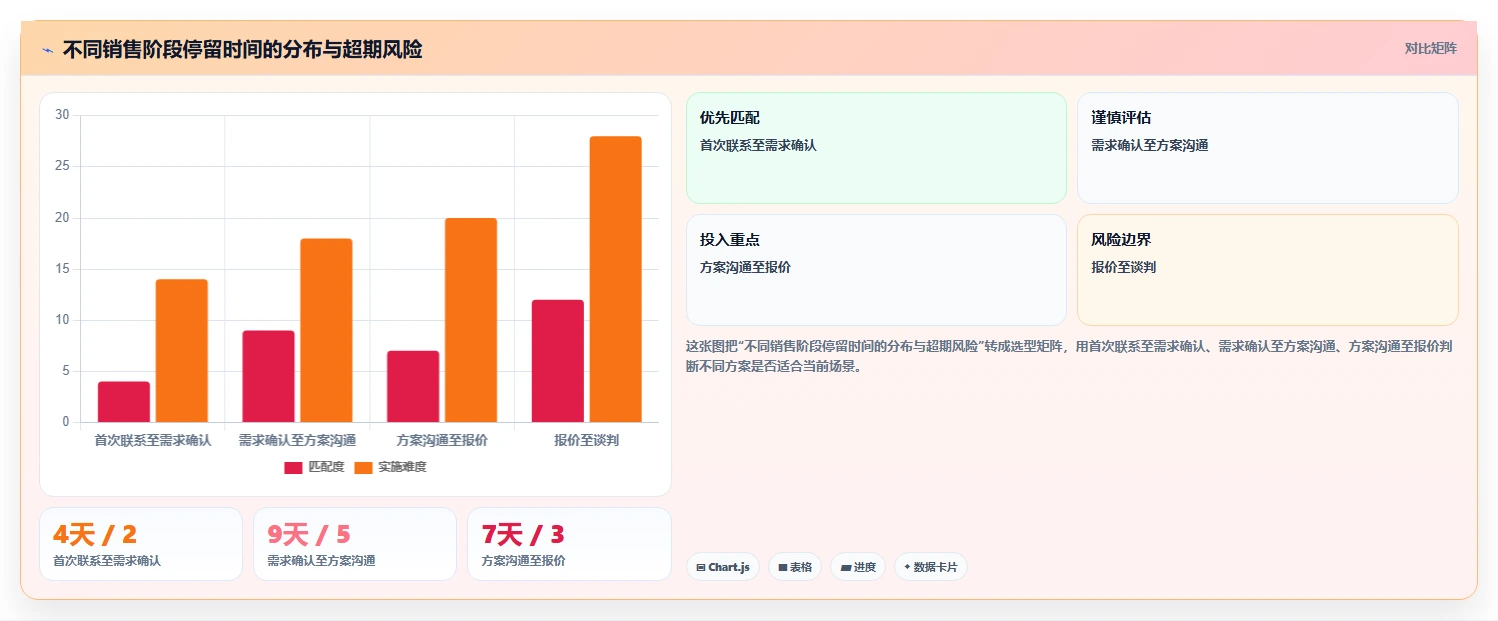This screenshot has width=1498, height=621.
Task: Click the 进度 tag chip
Action: (858, 567)
